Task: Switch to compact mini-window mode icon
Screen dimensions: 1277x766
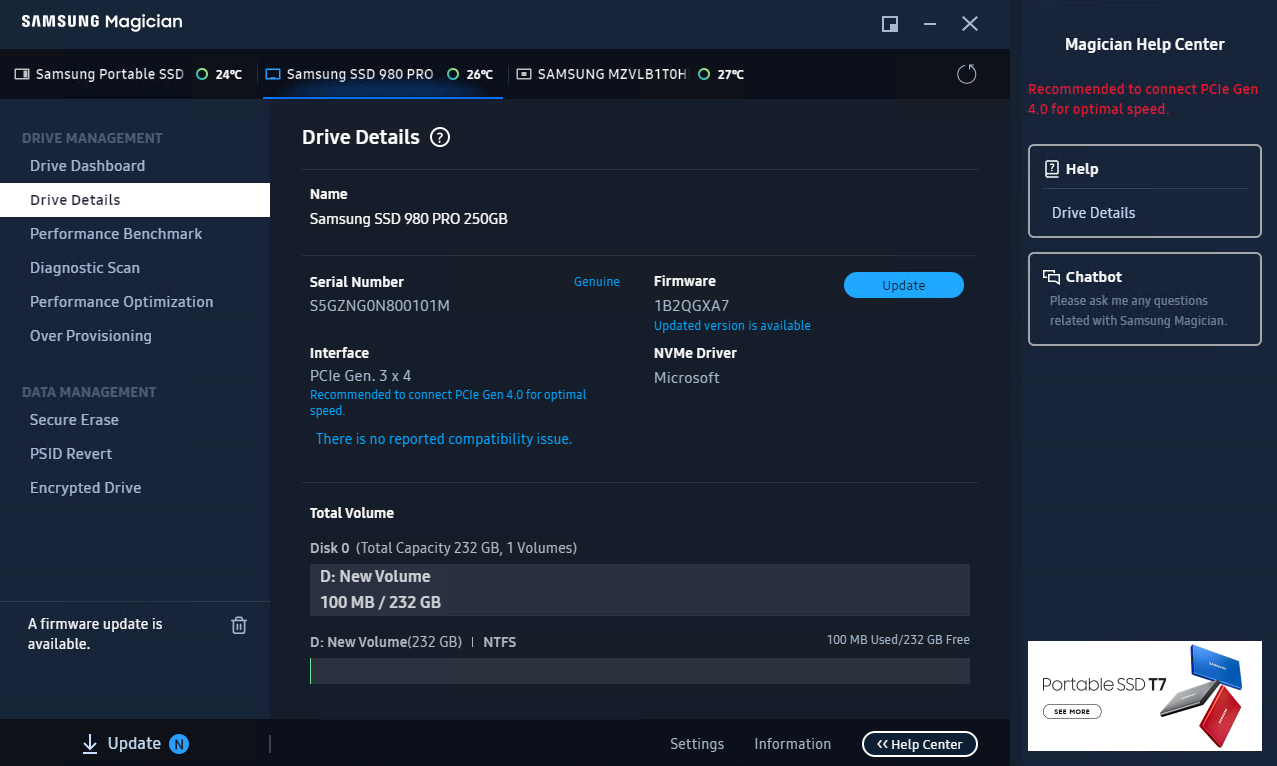Action: point(890,24)
